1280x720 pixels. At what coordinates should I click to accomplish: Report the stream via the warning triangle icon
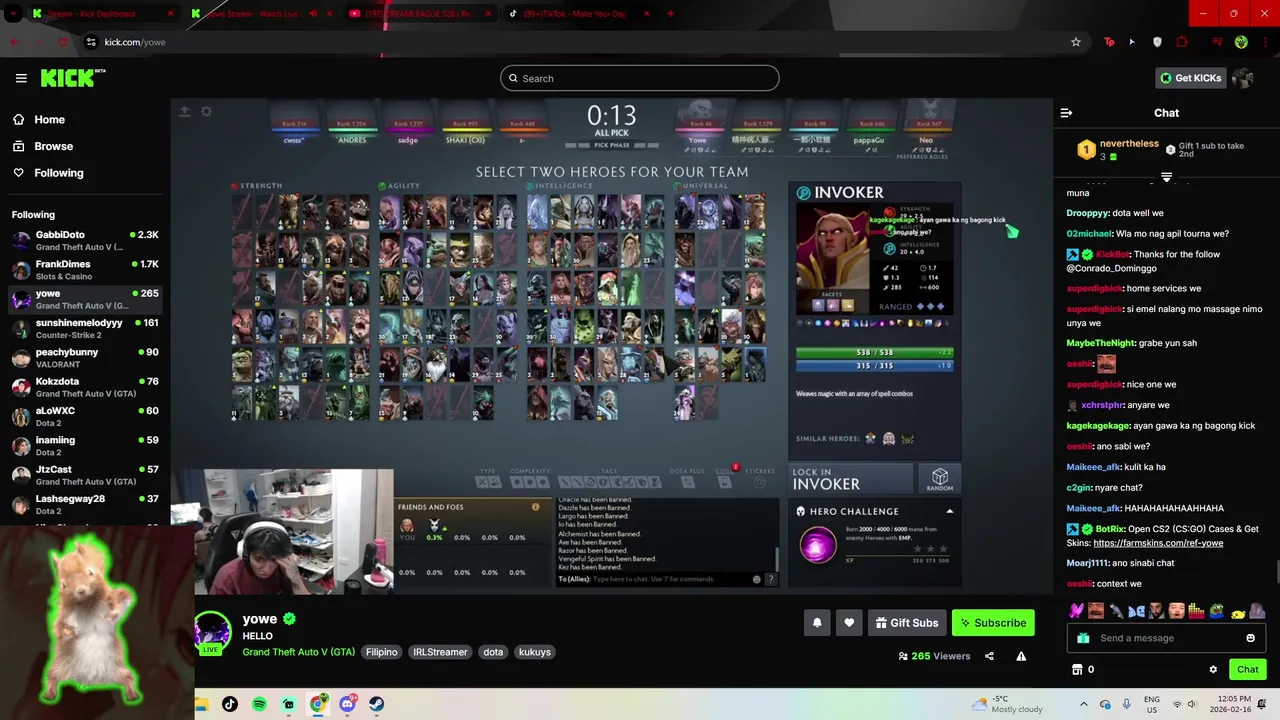[x=1021, y=656]
